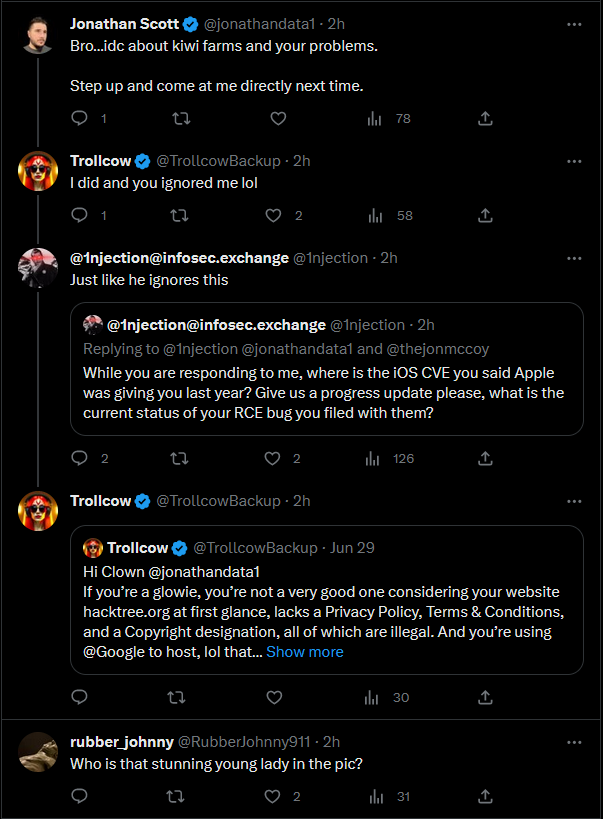Like Jonathan Scott's tweet

pyautogui.click(x=279, y=119)
